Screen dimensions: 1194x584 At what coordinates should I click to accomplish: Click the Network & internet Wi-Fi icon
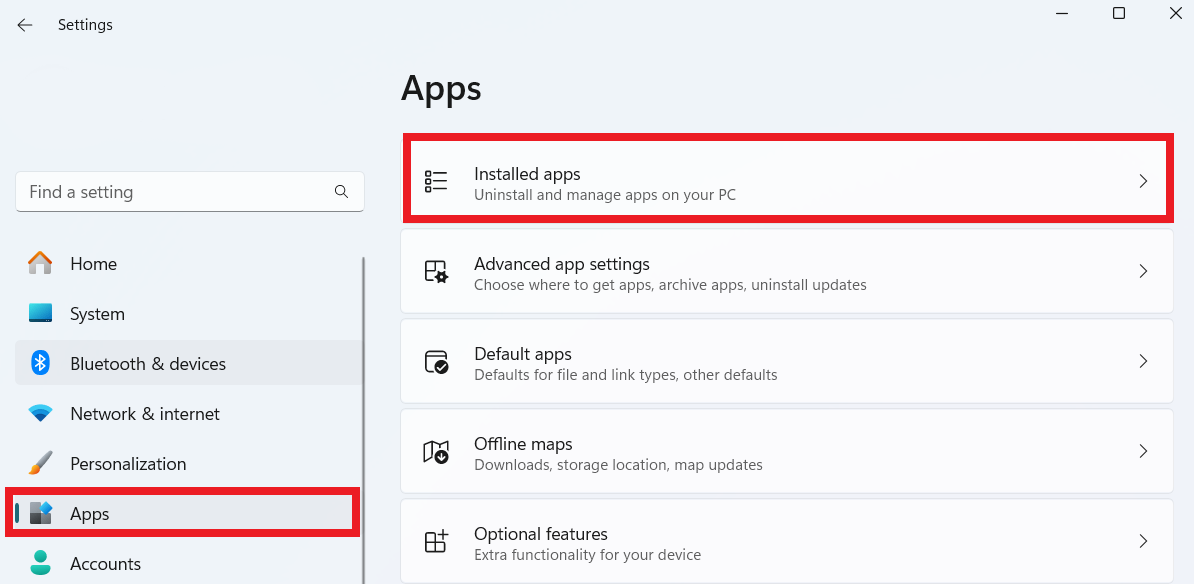pyautogui.click(x=40, y=413)
